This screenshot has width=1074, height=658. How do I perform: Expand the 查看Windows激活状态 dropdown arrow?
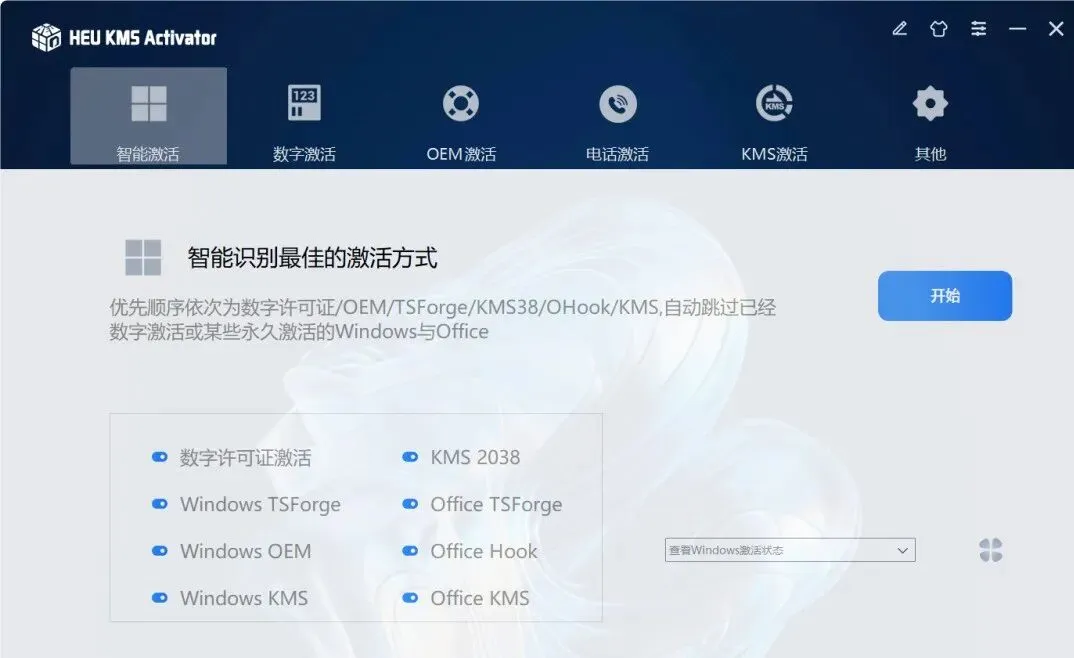click(x=903, y=551)
